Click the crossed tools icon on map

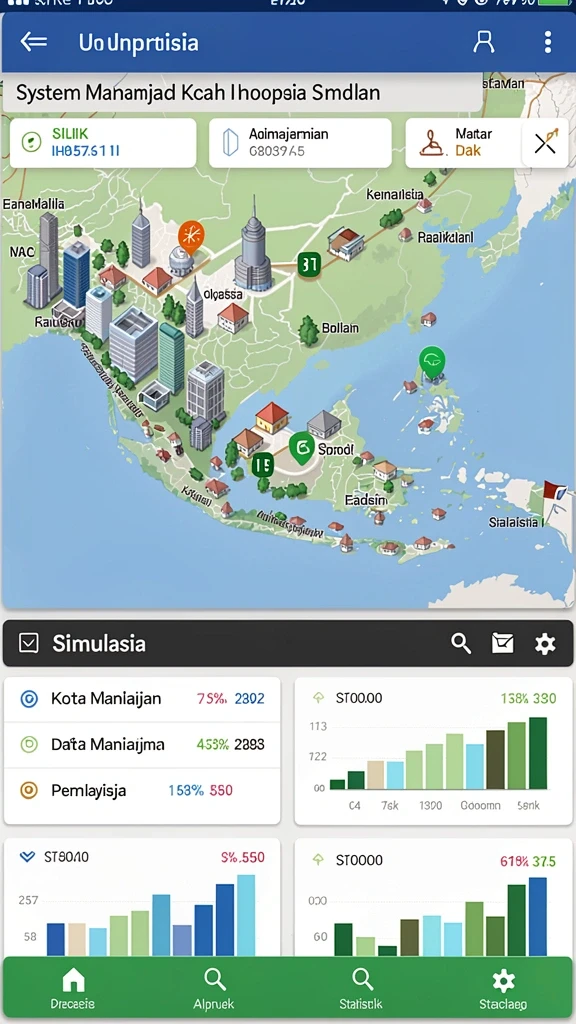pos(545,142)
